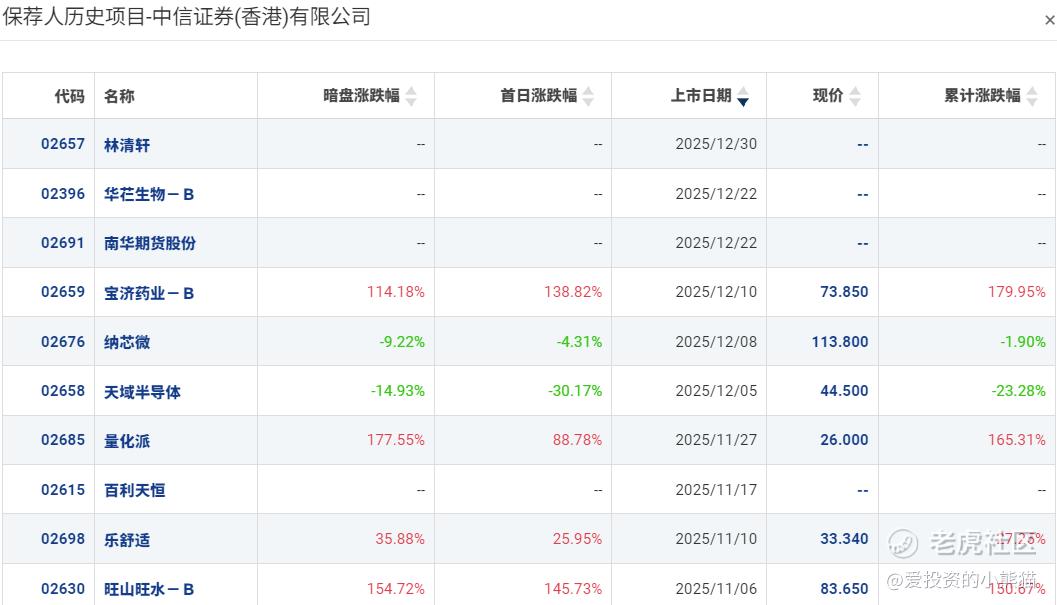This screenshot has width=1057, height=605.
Task: Click stock code 02396
Action: (x=63, y=194)
